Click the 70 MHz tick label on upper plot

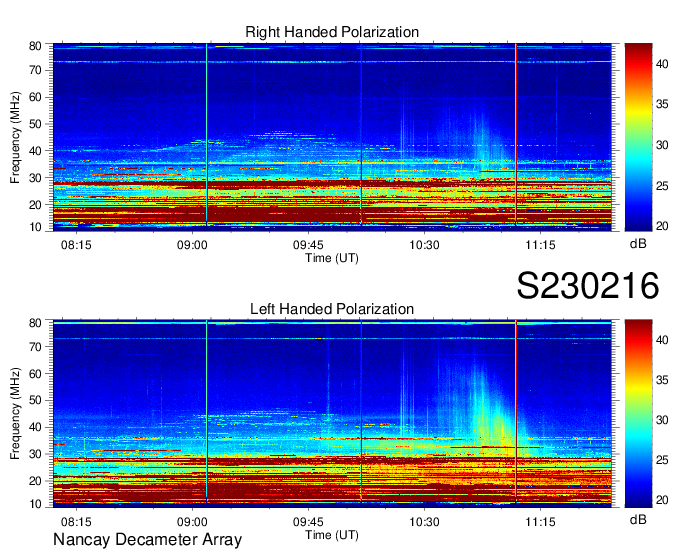[x=35, y=70]
